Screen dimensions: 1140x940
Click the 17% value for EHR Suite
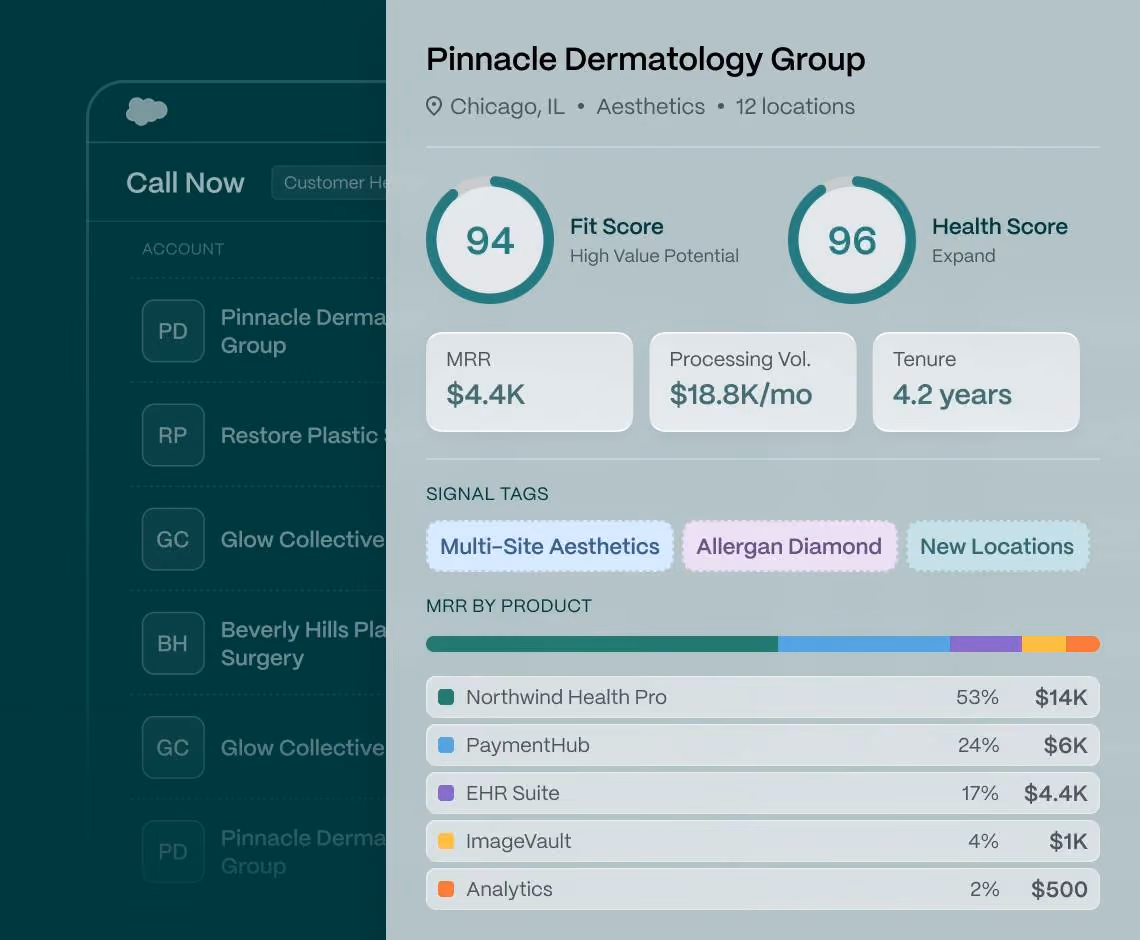pos(980,793)
